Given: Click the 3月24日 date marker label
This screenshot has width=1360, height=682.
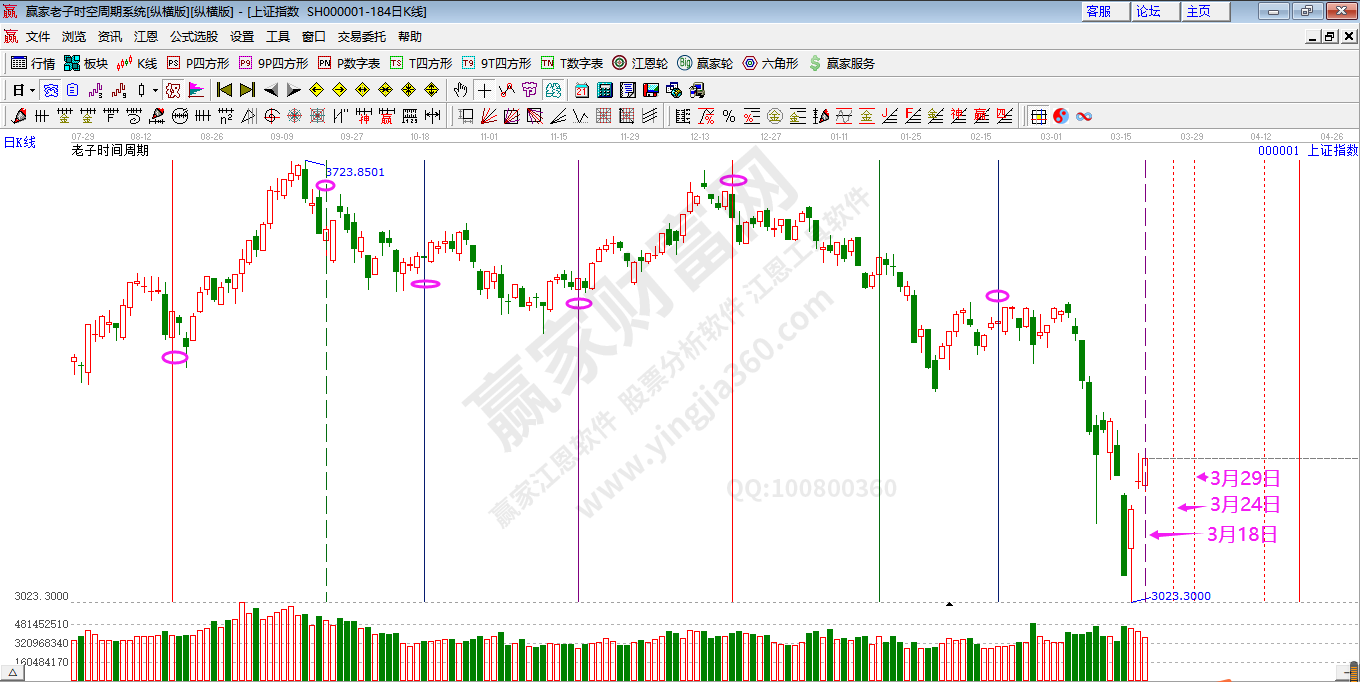Looking at the screenshot, I should (1244, 505).
